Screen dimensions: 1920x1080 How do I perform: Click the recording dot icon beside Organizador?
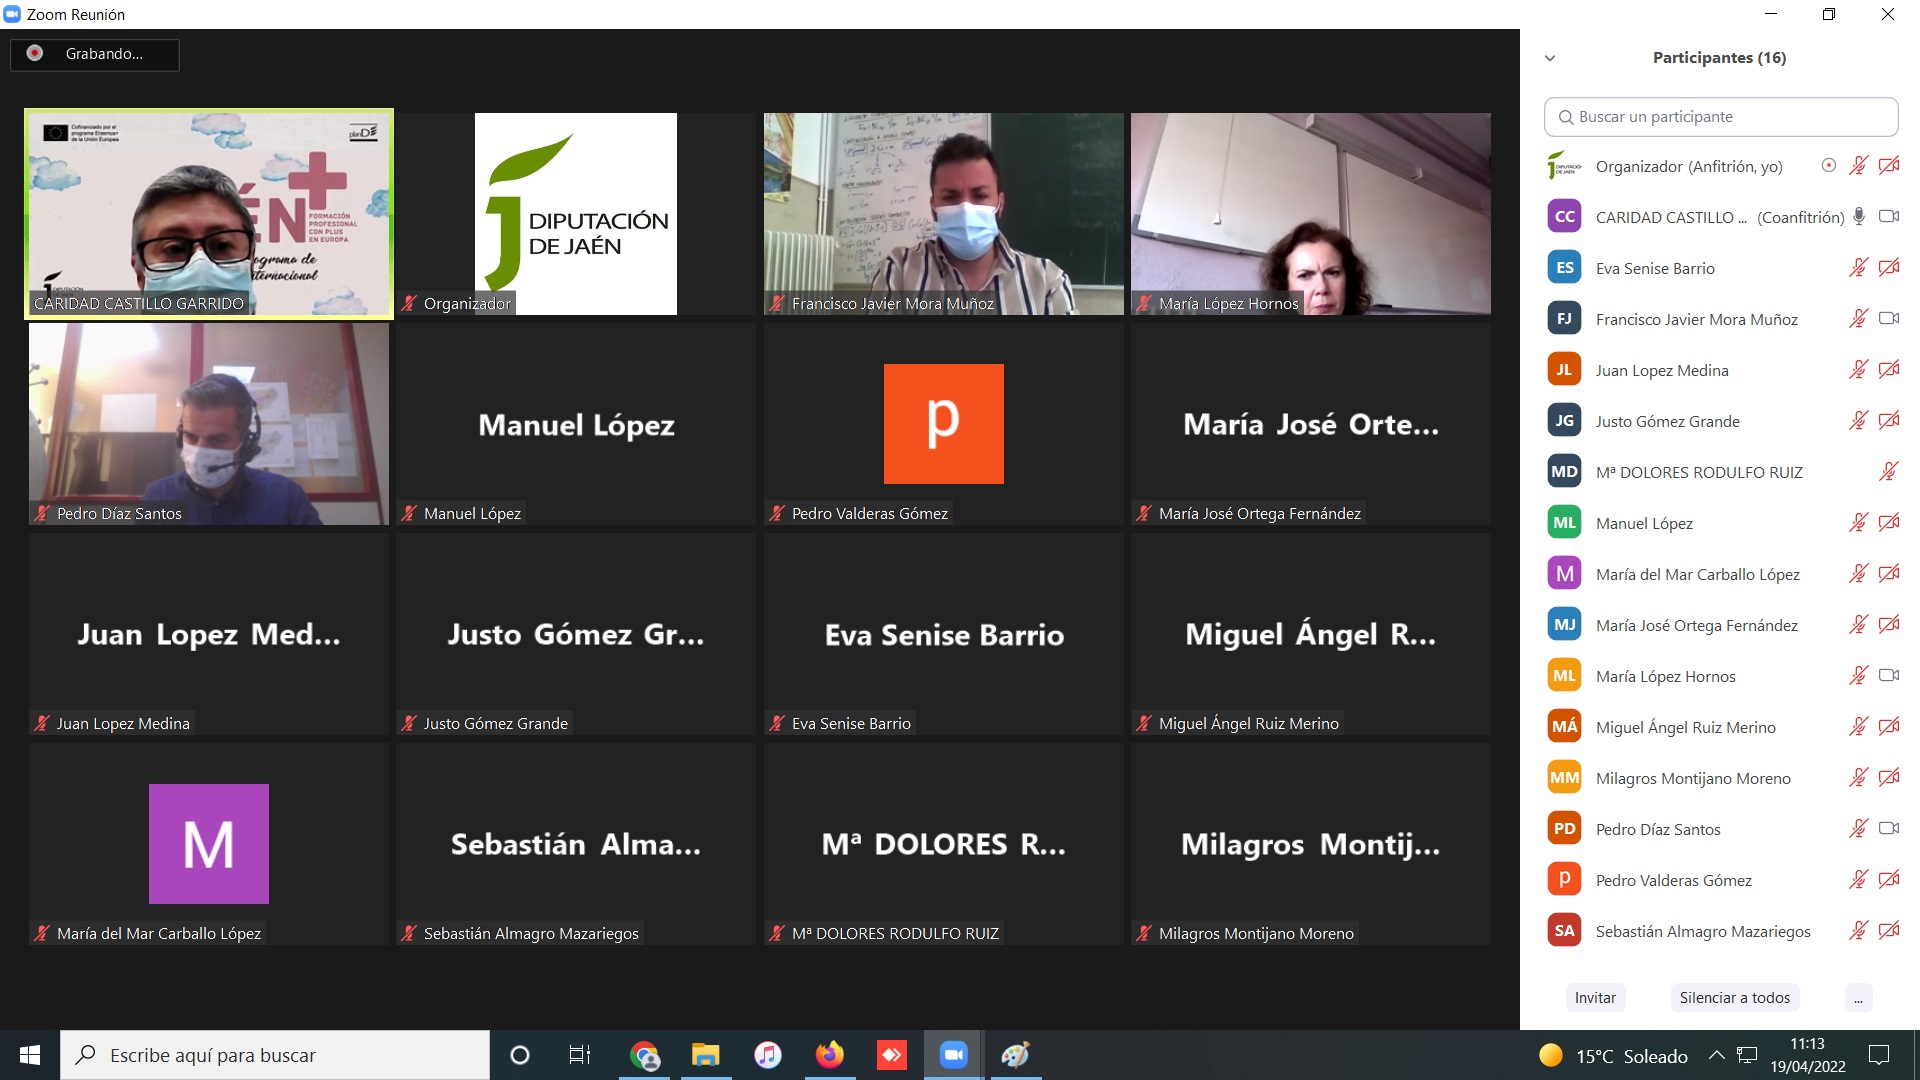click(1828, 166)
